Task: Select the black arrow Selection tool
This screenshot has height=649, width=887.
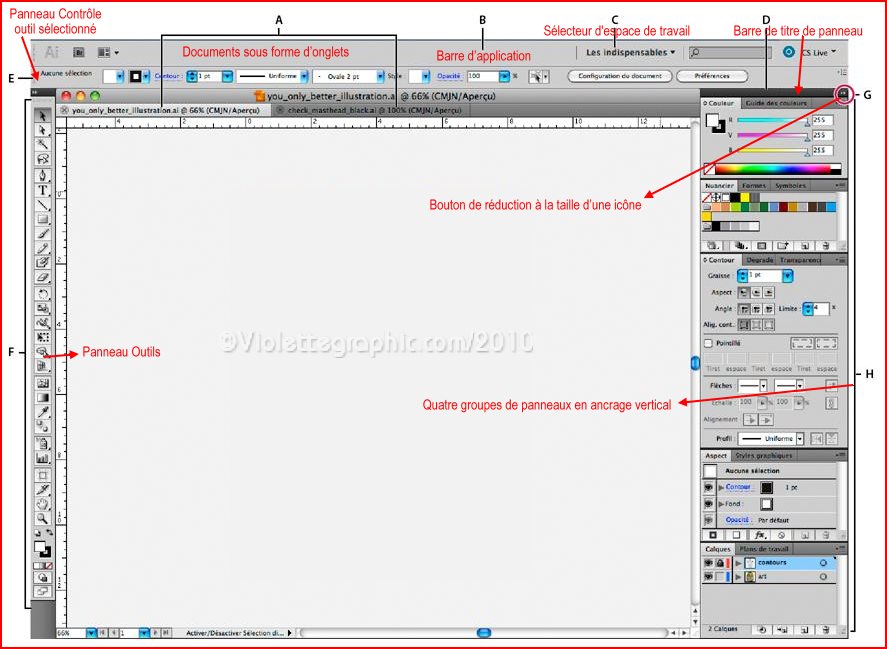Action: [x=43, y=115]
